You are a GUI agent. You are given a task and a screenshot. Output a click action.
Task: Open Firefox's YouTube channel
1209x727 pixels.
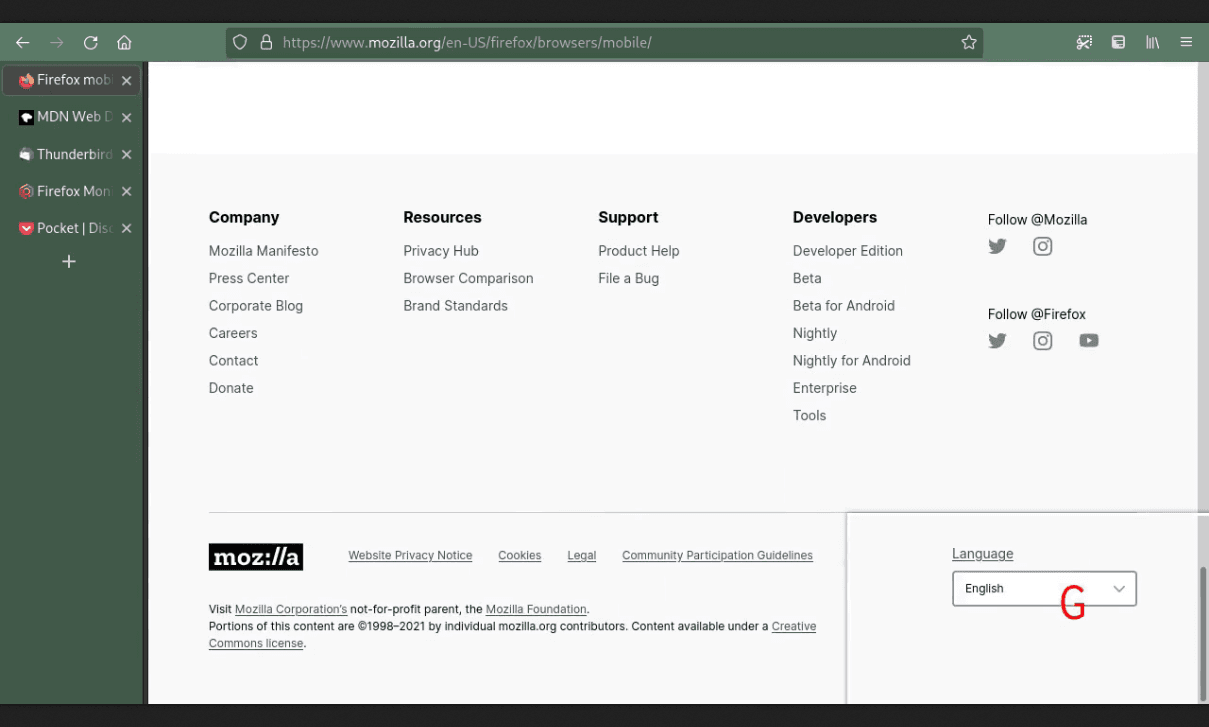[1088, 341]
